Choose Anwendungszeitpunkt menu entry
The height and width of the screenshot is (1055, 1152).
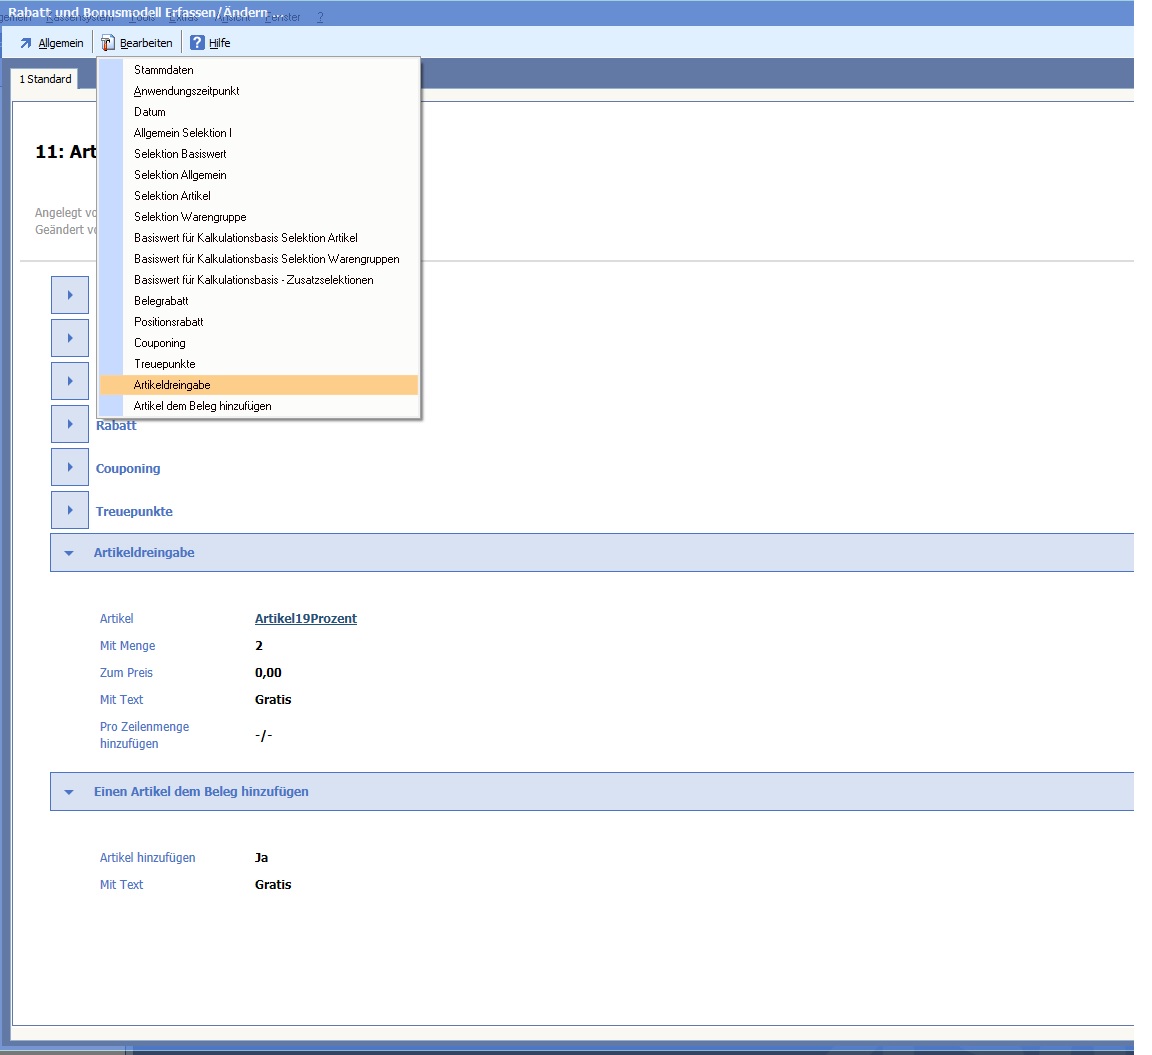pyautogui.click(x=186, y=91)
